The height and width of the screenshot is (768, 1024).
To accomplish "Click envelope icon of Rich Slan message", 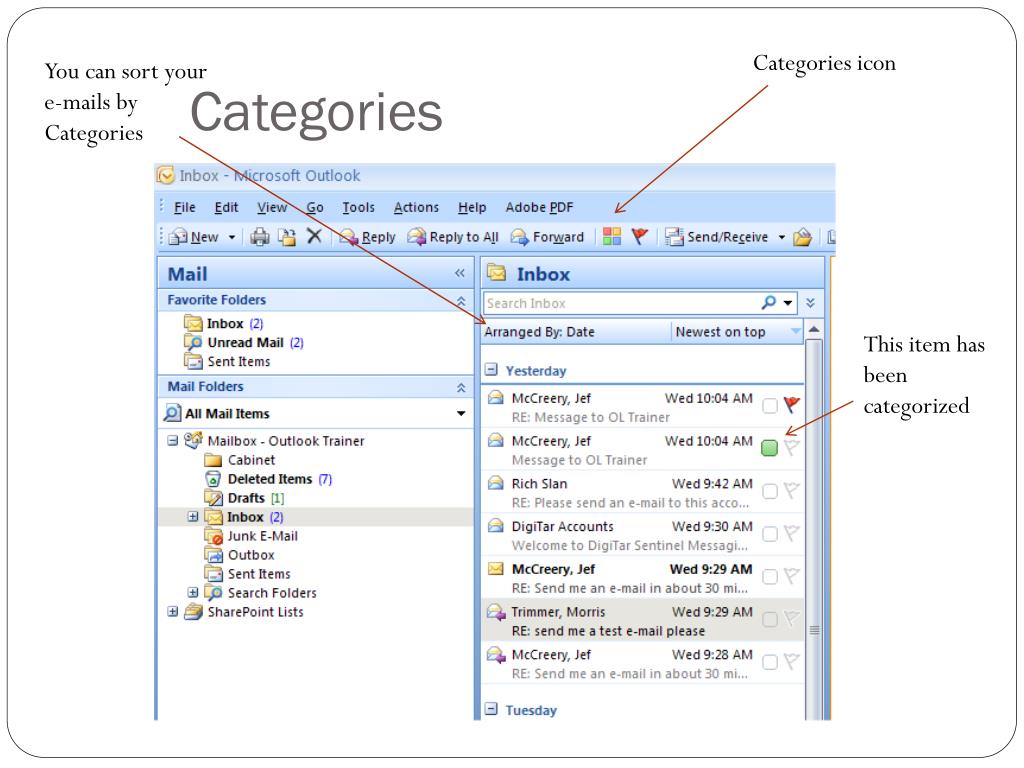I will [496, 483].
